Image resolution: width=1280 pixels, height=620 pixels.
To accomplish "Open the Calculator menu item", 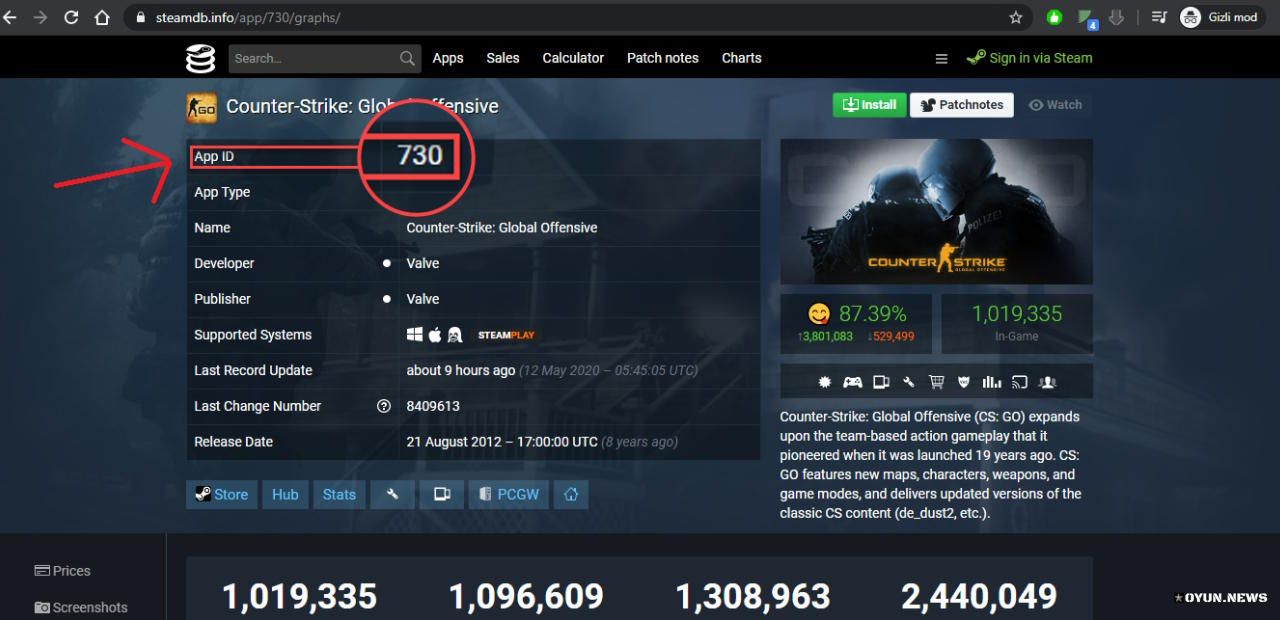I will [x=573, y=58].
